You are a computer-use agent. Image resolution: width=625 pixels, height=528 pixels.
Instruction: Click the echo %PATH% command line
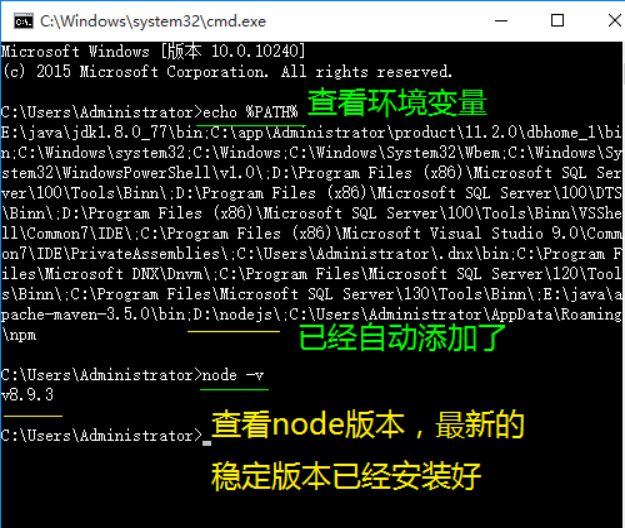click(x=149, y=112)
